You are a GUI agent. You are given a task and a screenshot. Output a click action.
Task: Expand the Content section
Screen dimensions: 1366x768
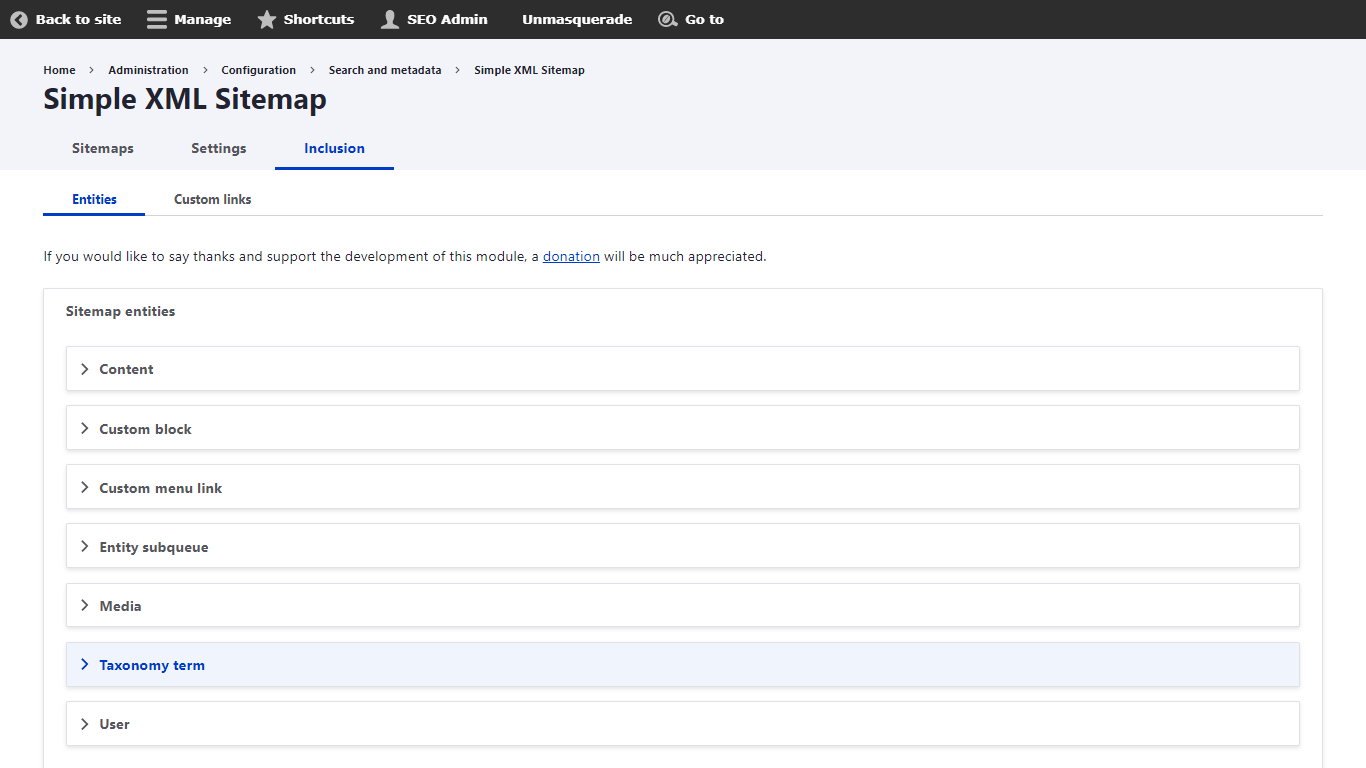coord(126,369)
